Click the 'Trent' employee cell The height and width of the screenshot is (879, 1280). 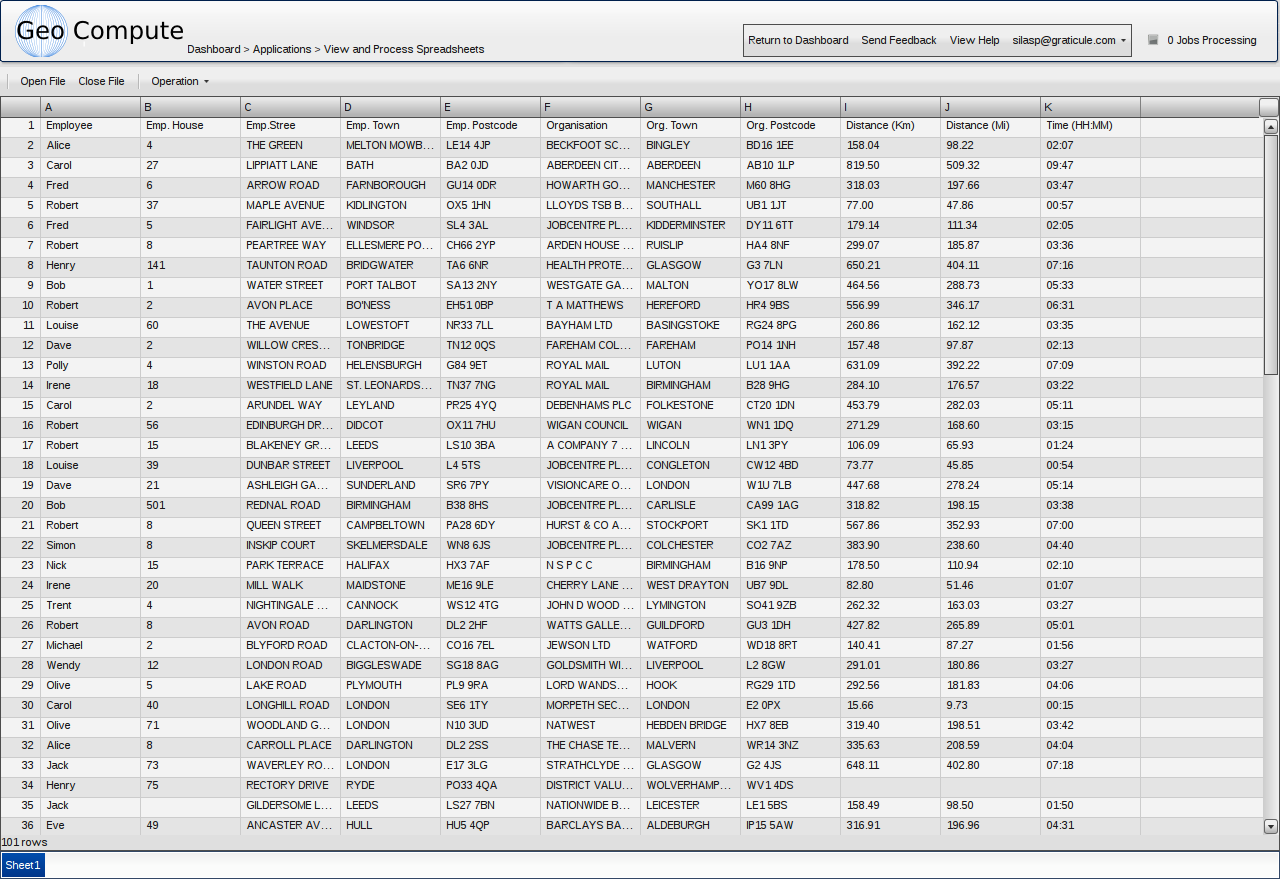[x=91, y=605]
